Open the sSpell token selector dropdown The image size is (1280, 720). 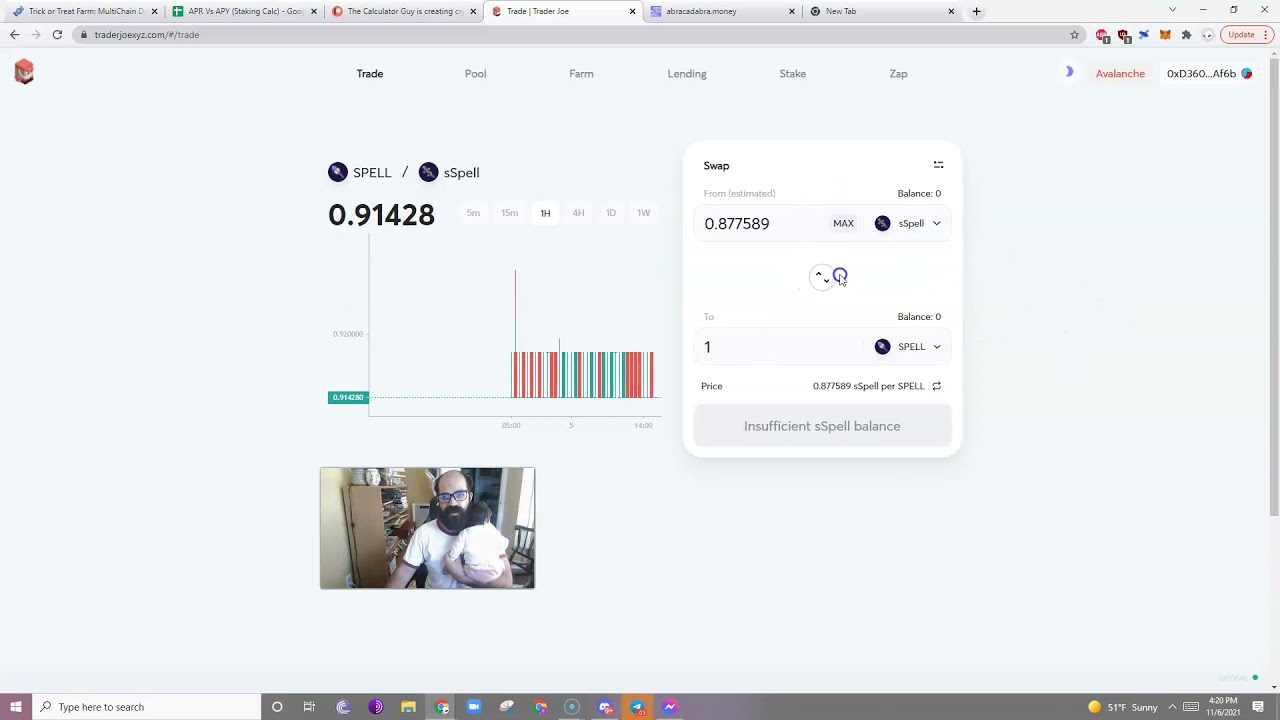click(x=908, y=223)
